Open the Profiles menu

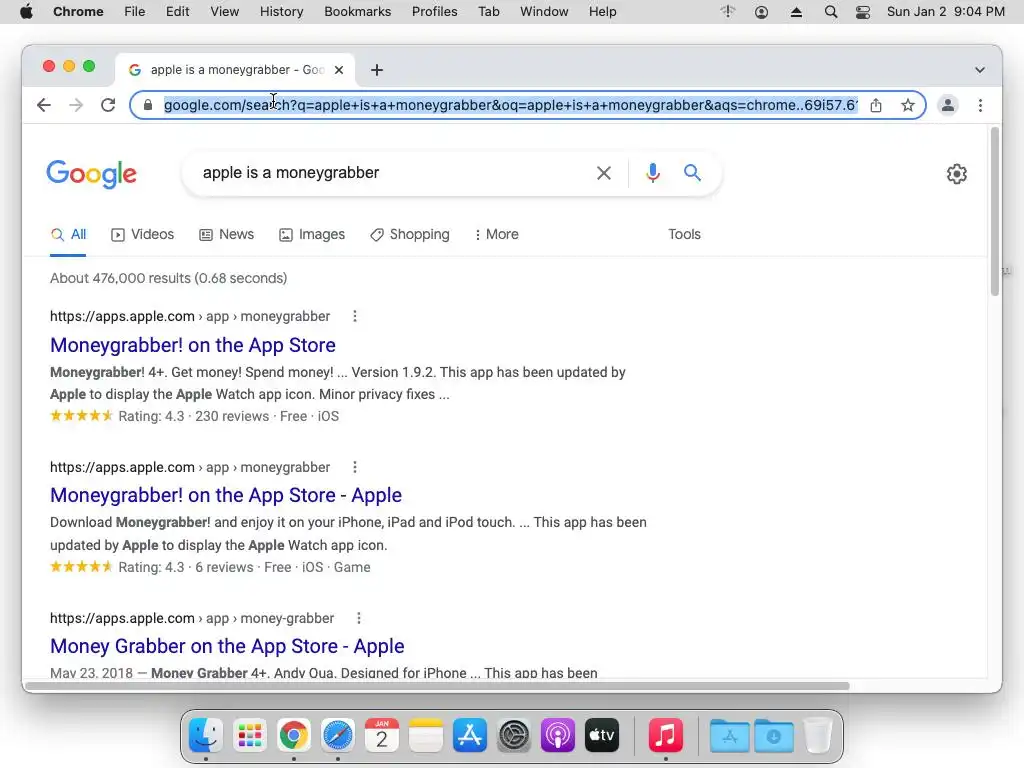434,12
